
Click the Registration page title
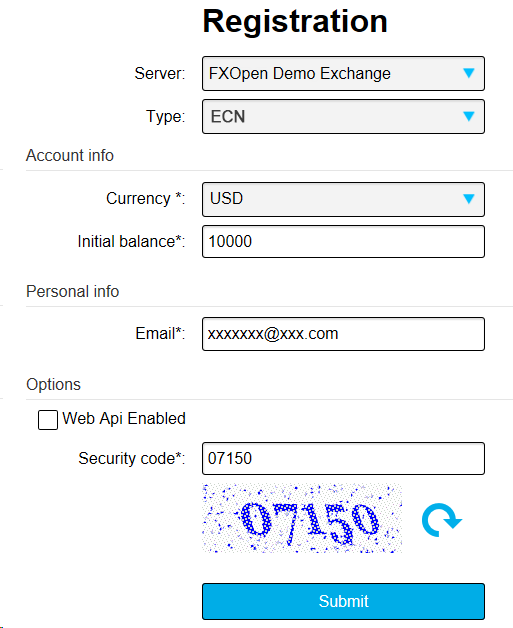click(x=295, y=21)
